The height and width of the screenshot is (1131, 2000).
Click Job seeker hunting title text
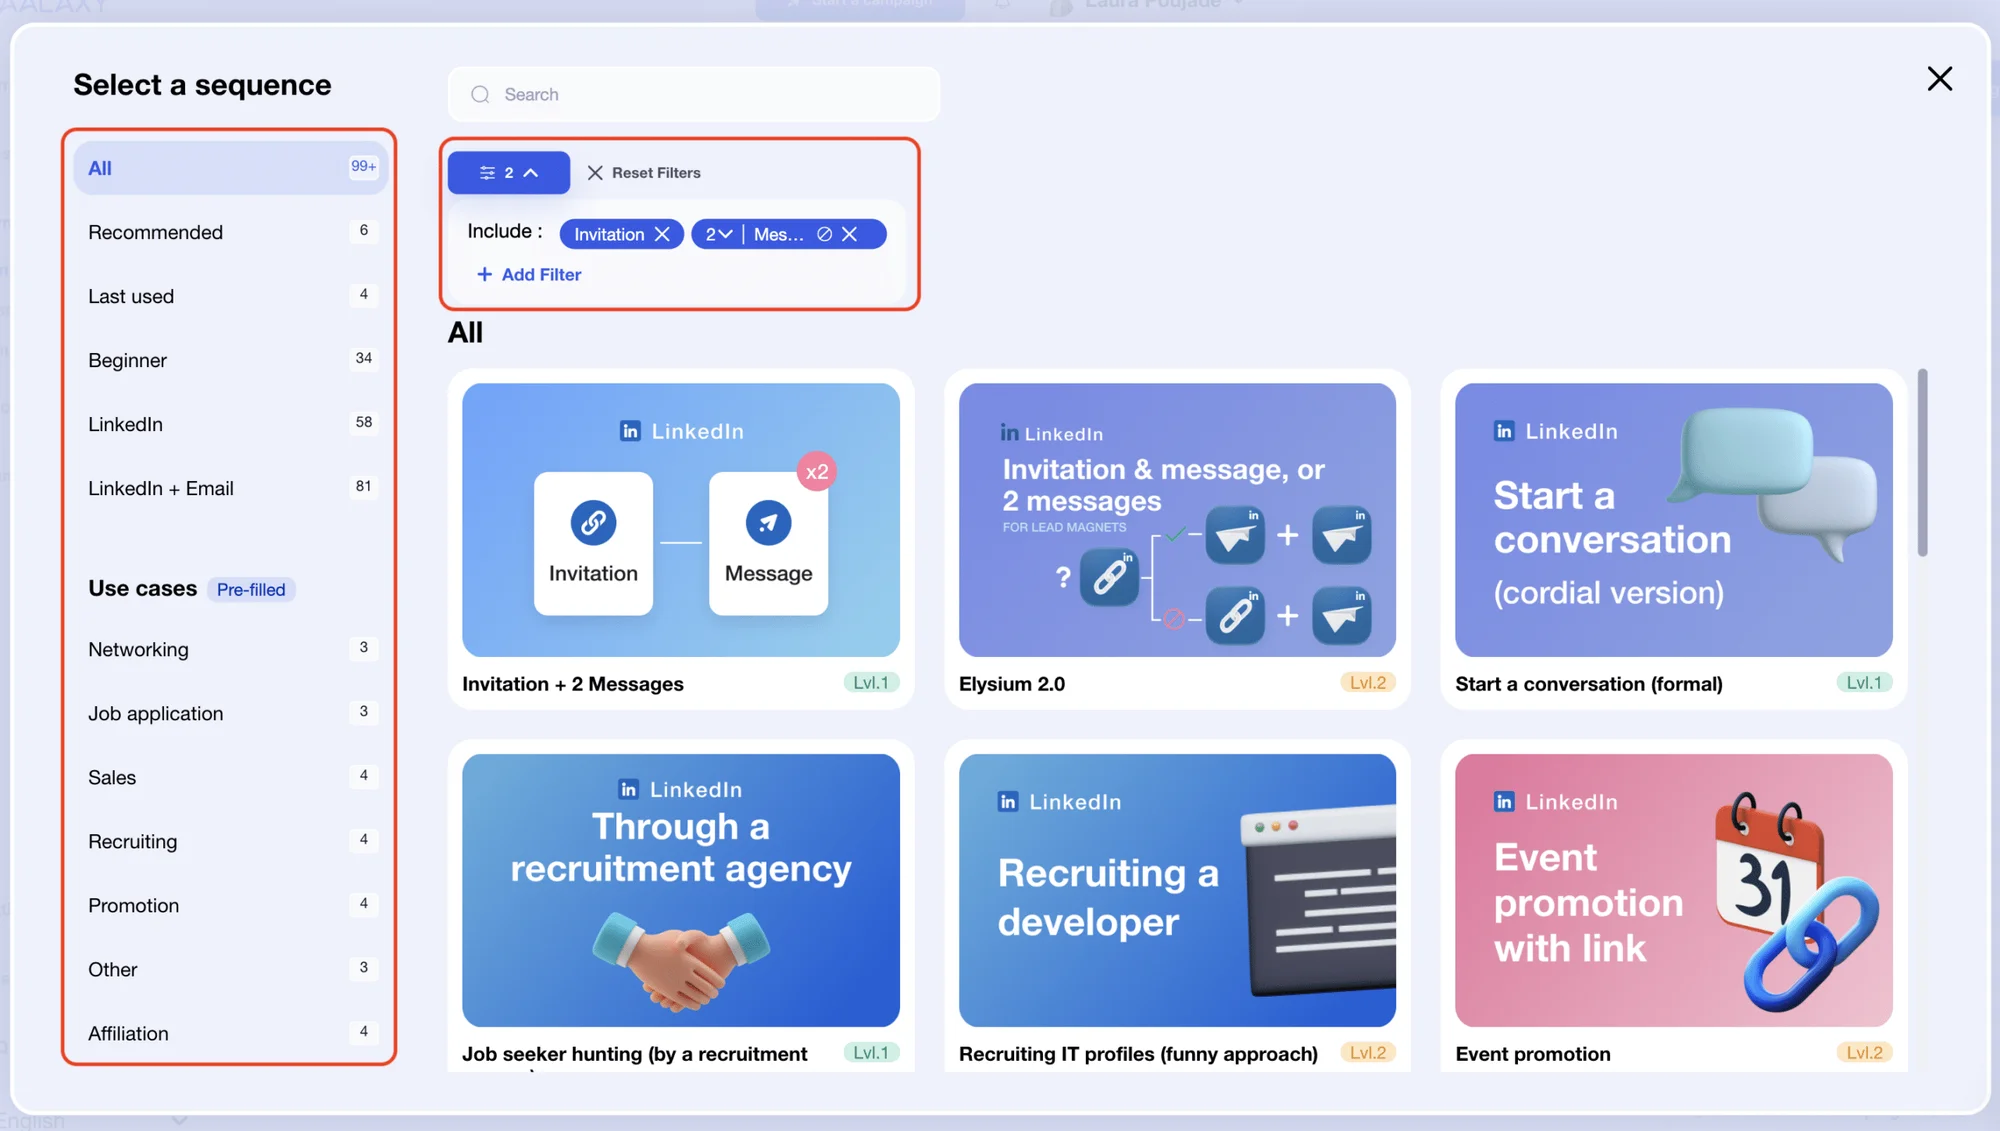pos(634,1054)
